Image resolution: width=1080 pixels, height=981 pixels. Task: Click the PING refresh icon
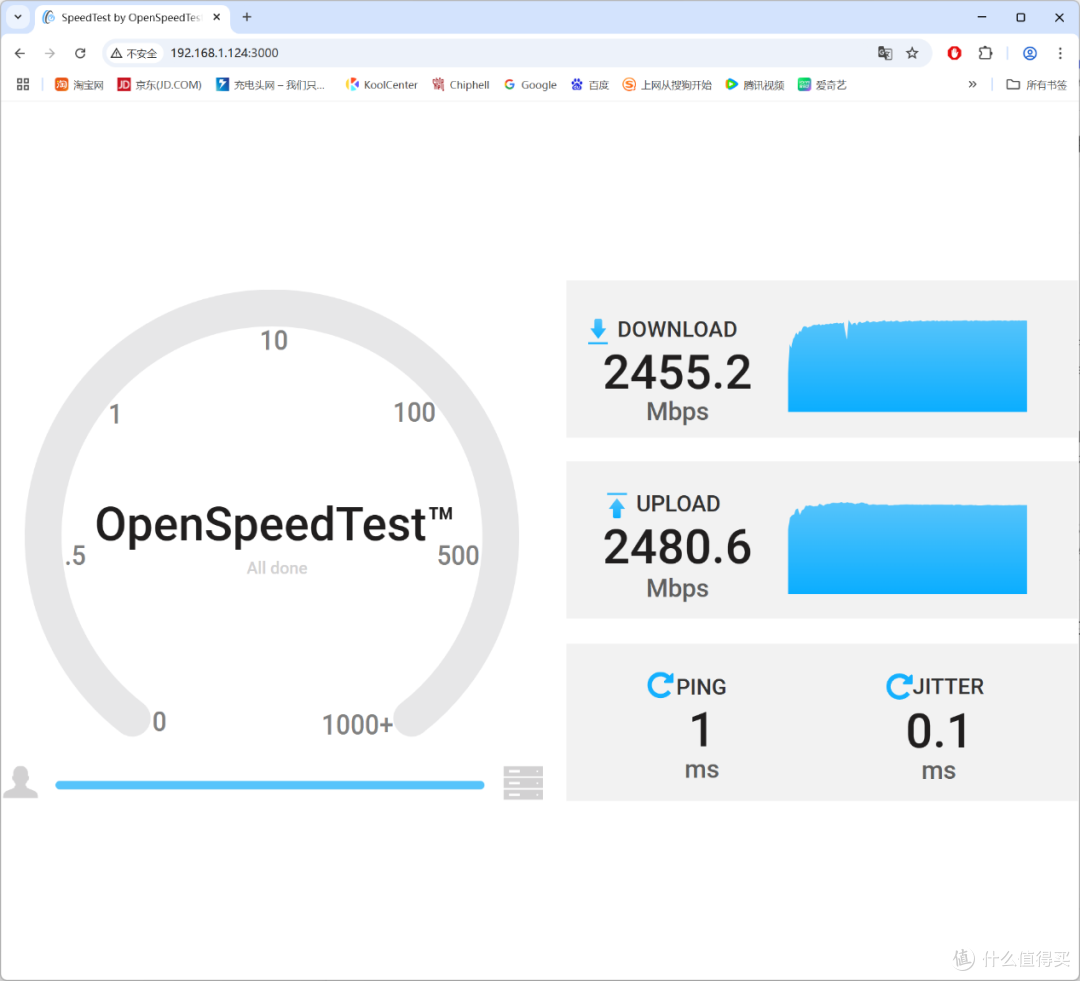click(660, 685)
